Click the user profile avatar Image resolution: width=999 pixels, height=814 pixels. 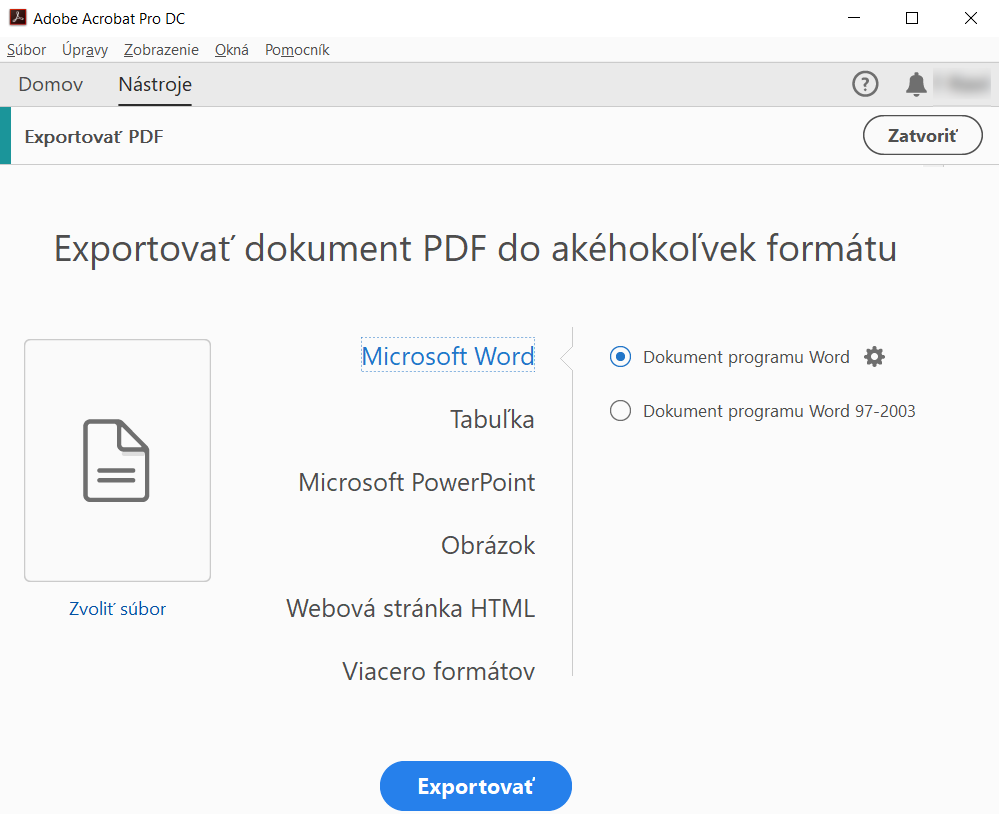[x=961, y=84]
